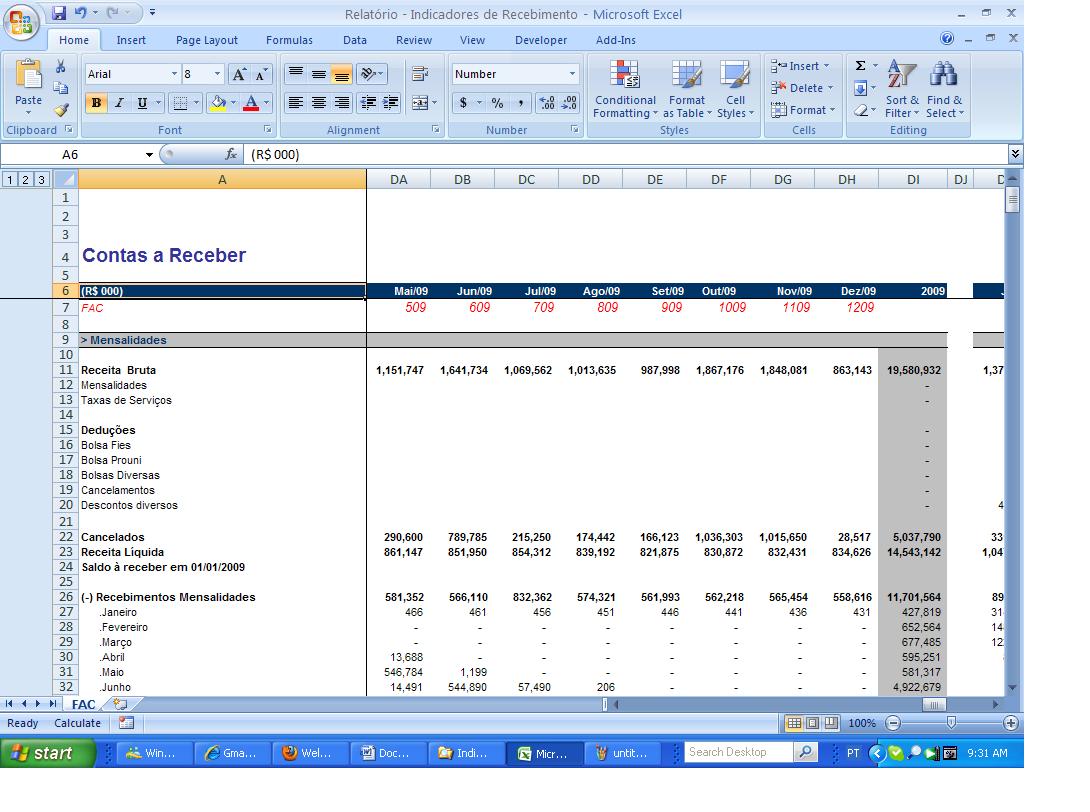
Task: Open the Fill Color dropdown arrow
Action: click(232, 103)
